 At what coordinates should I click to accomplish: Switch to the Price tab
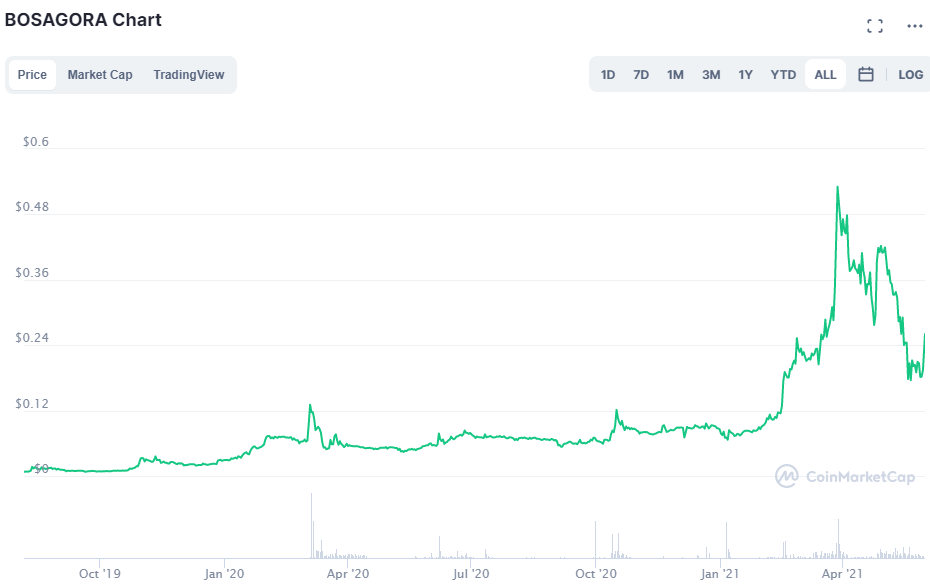pos(32,75)
